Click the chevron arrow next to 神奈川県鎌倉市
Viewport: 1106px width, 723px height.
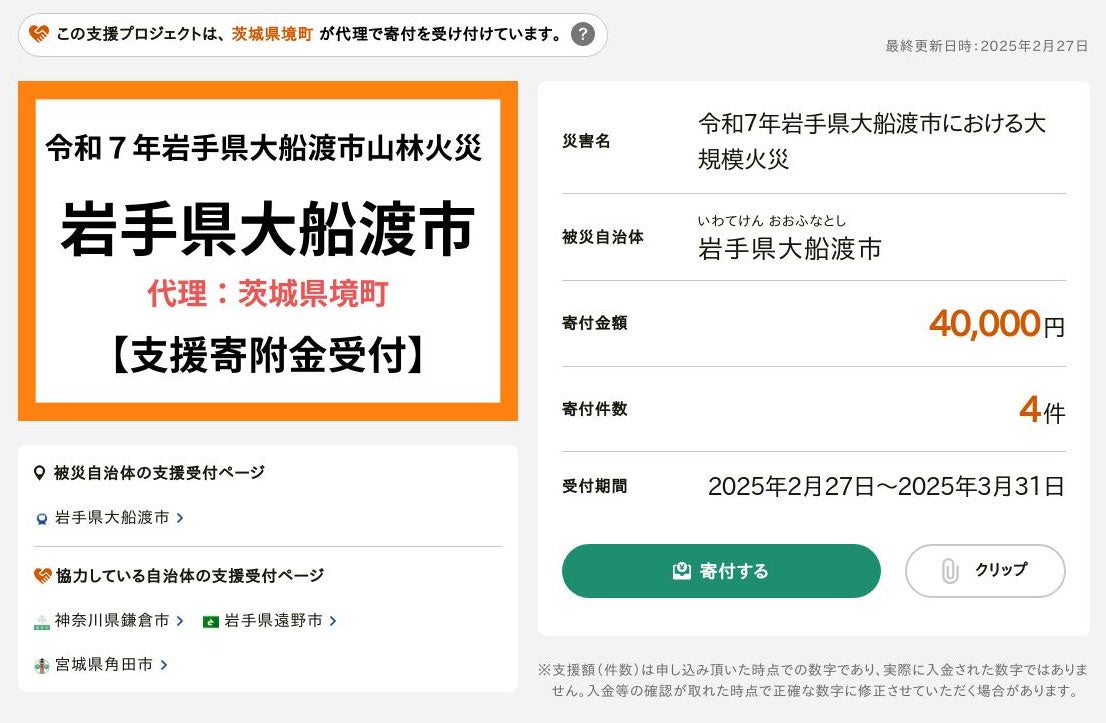[x=179, y=621]
